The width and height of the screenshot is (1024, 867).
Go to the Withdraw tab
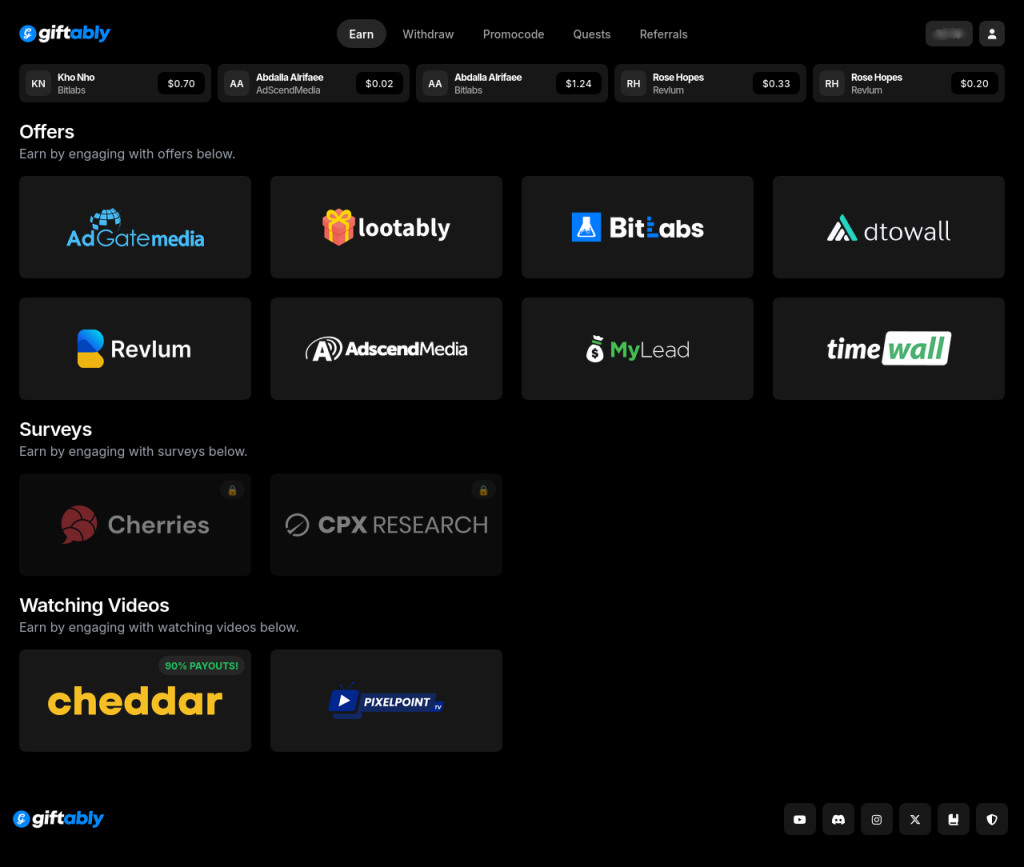(x=428, y=34)
